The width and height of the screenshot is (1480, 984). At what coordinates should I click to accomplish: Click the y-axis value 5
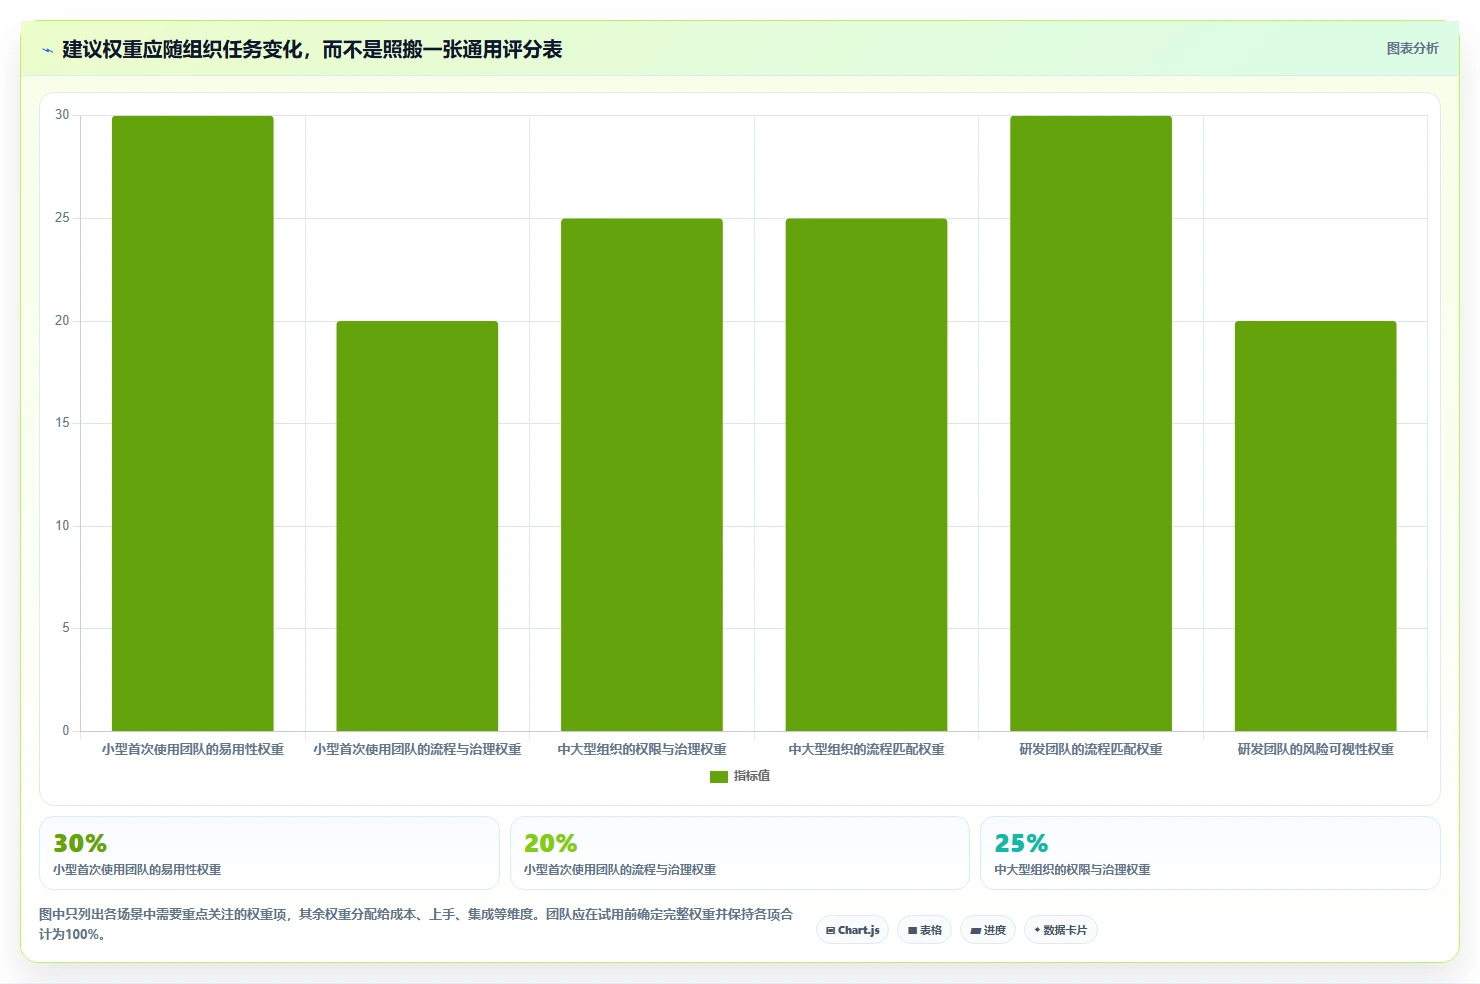coord(66,628)
